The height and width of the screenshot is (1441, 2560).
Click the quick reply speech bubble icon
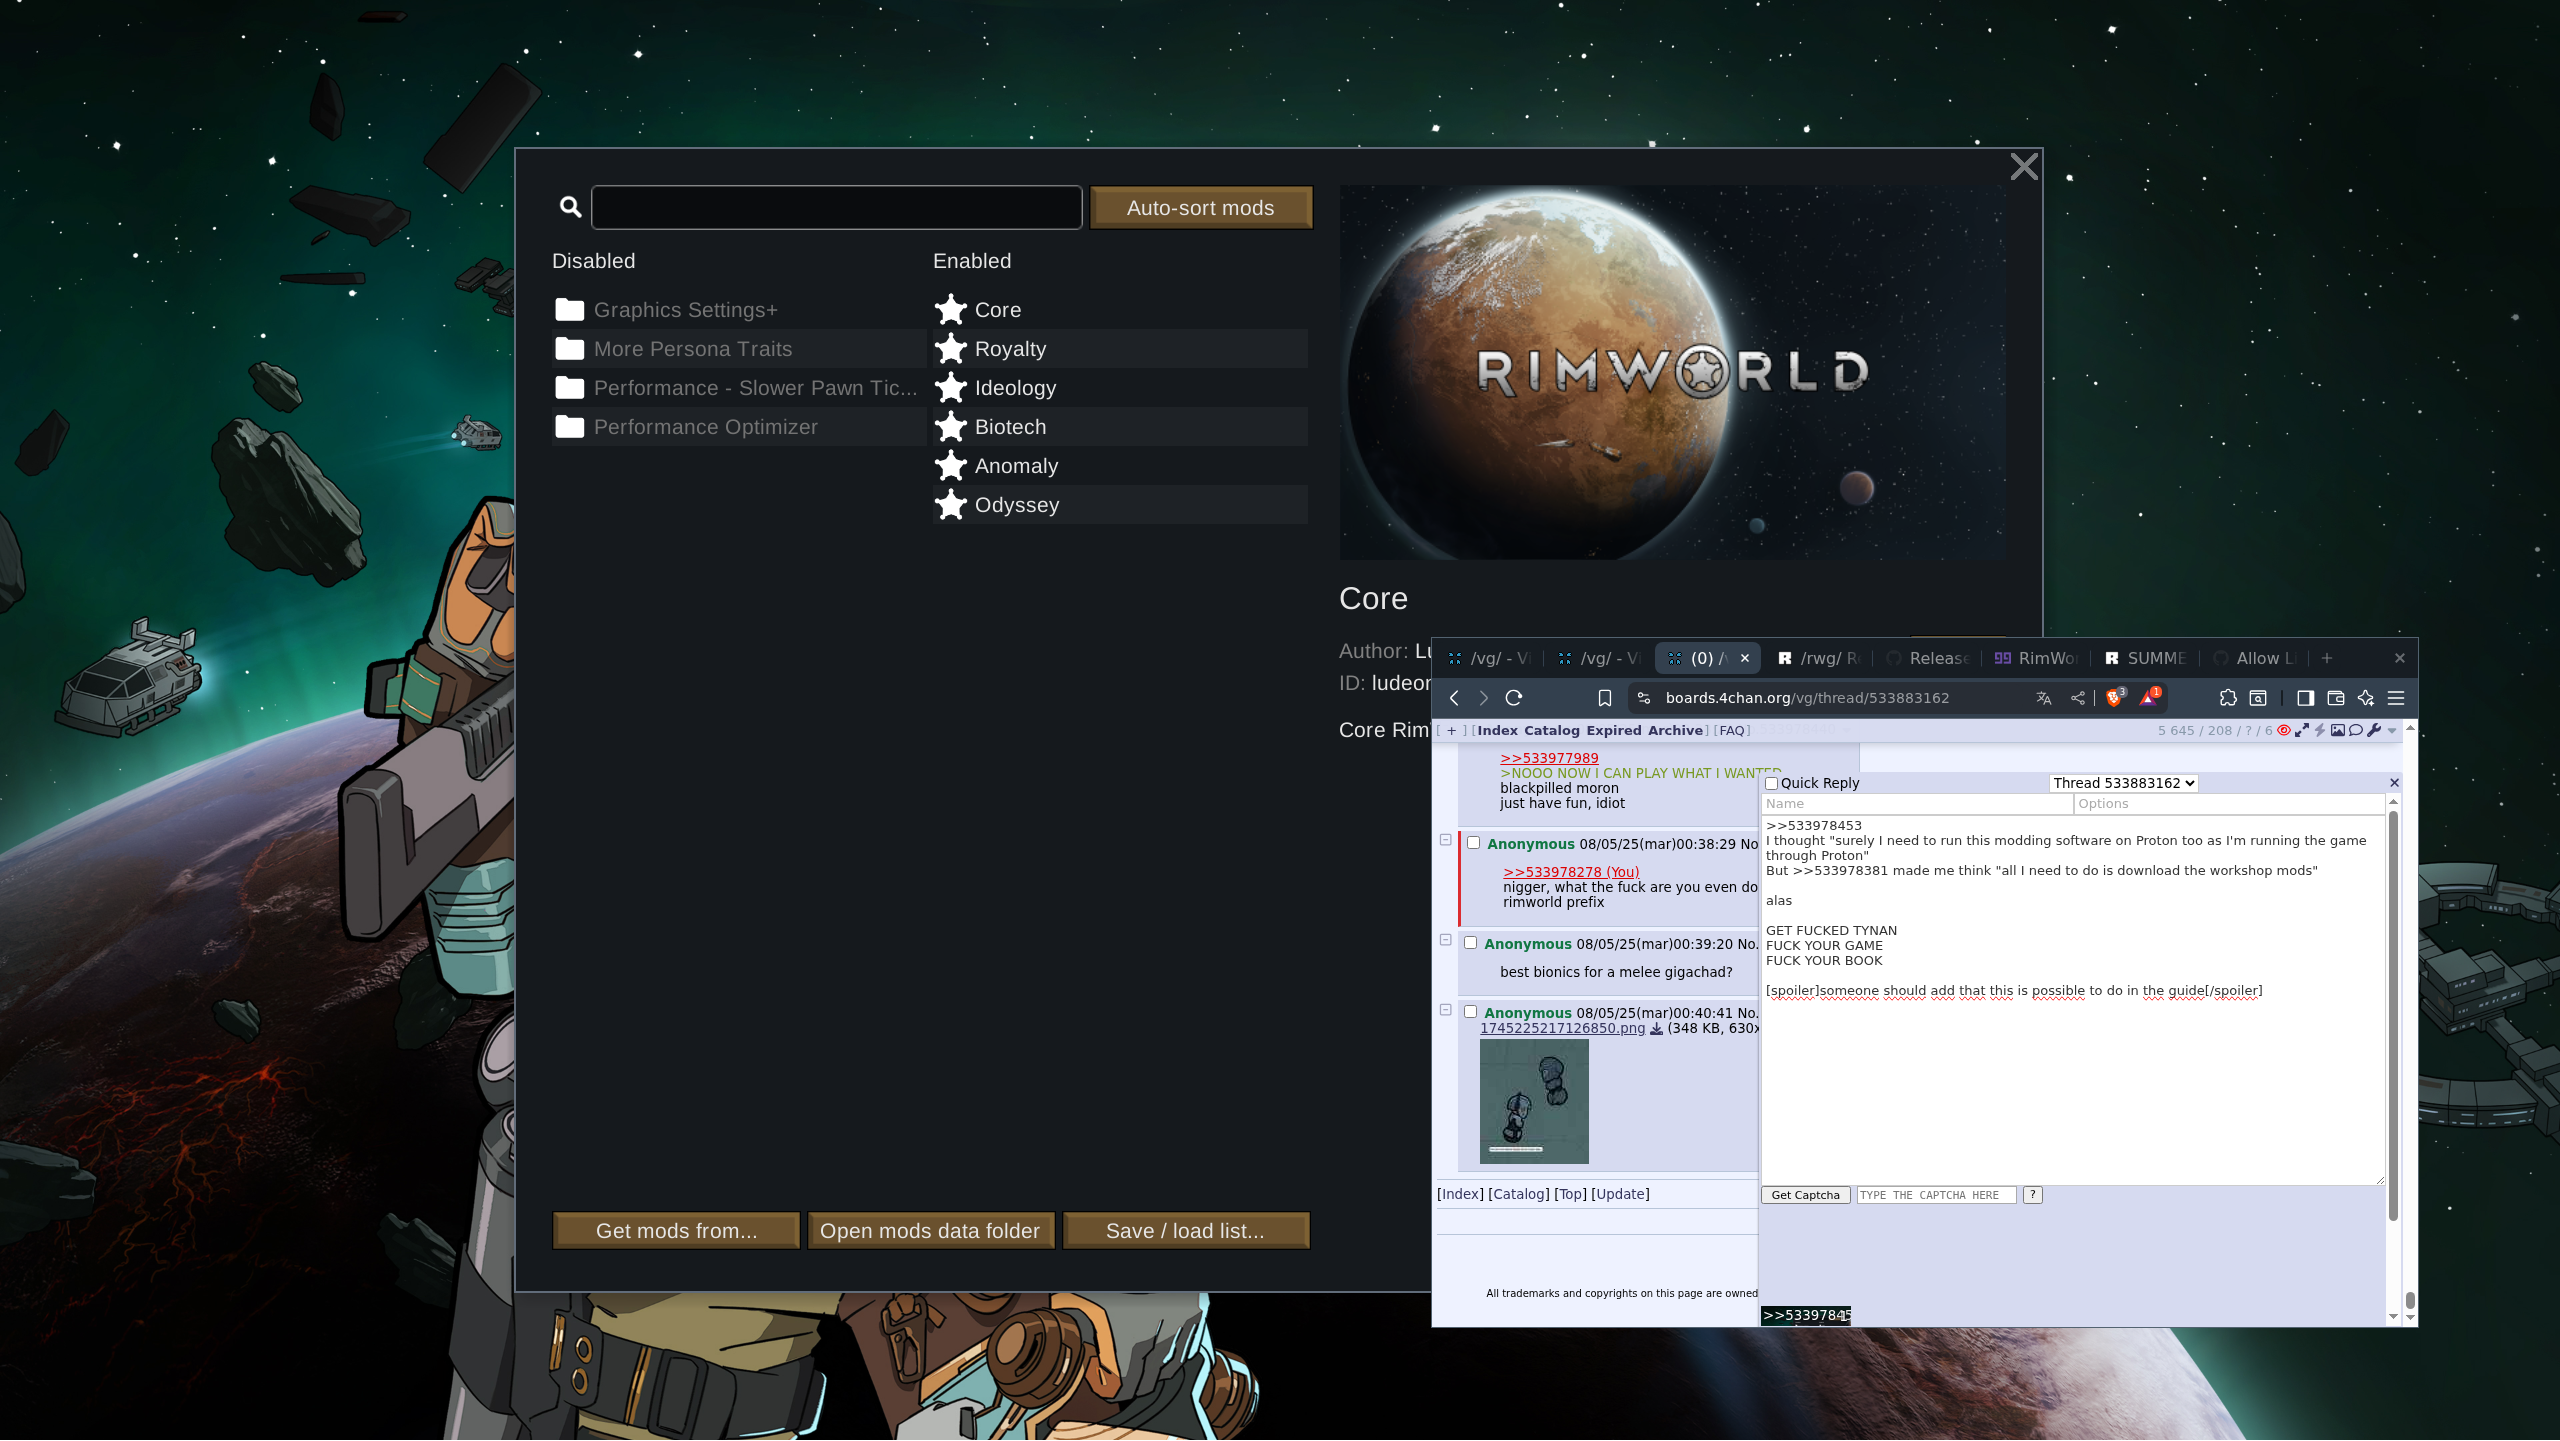2356,730
